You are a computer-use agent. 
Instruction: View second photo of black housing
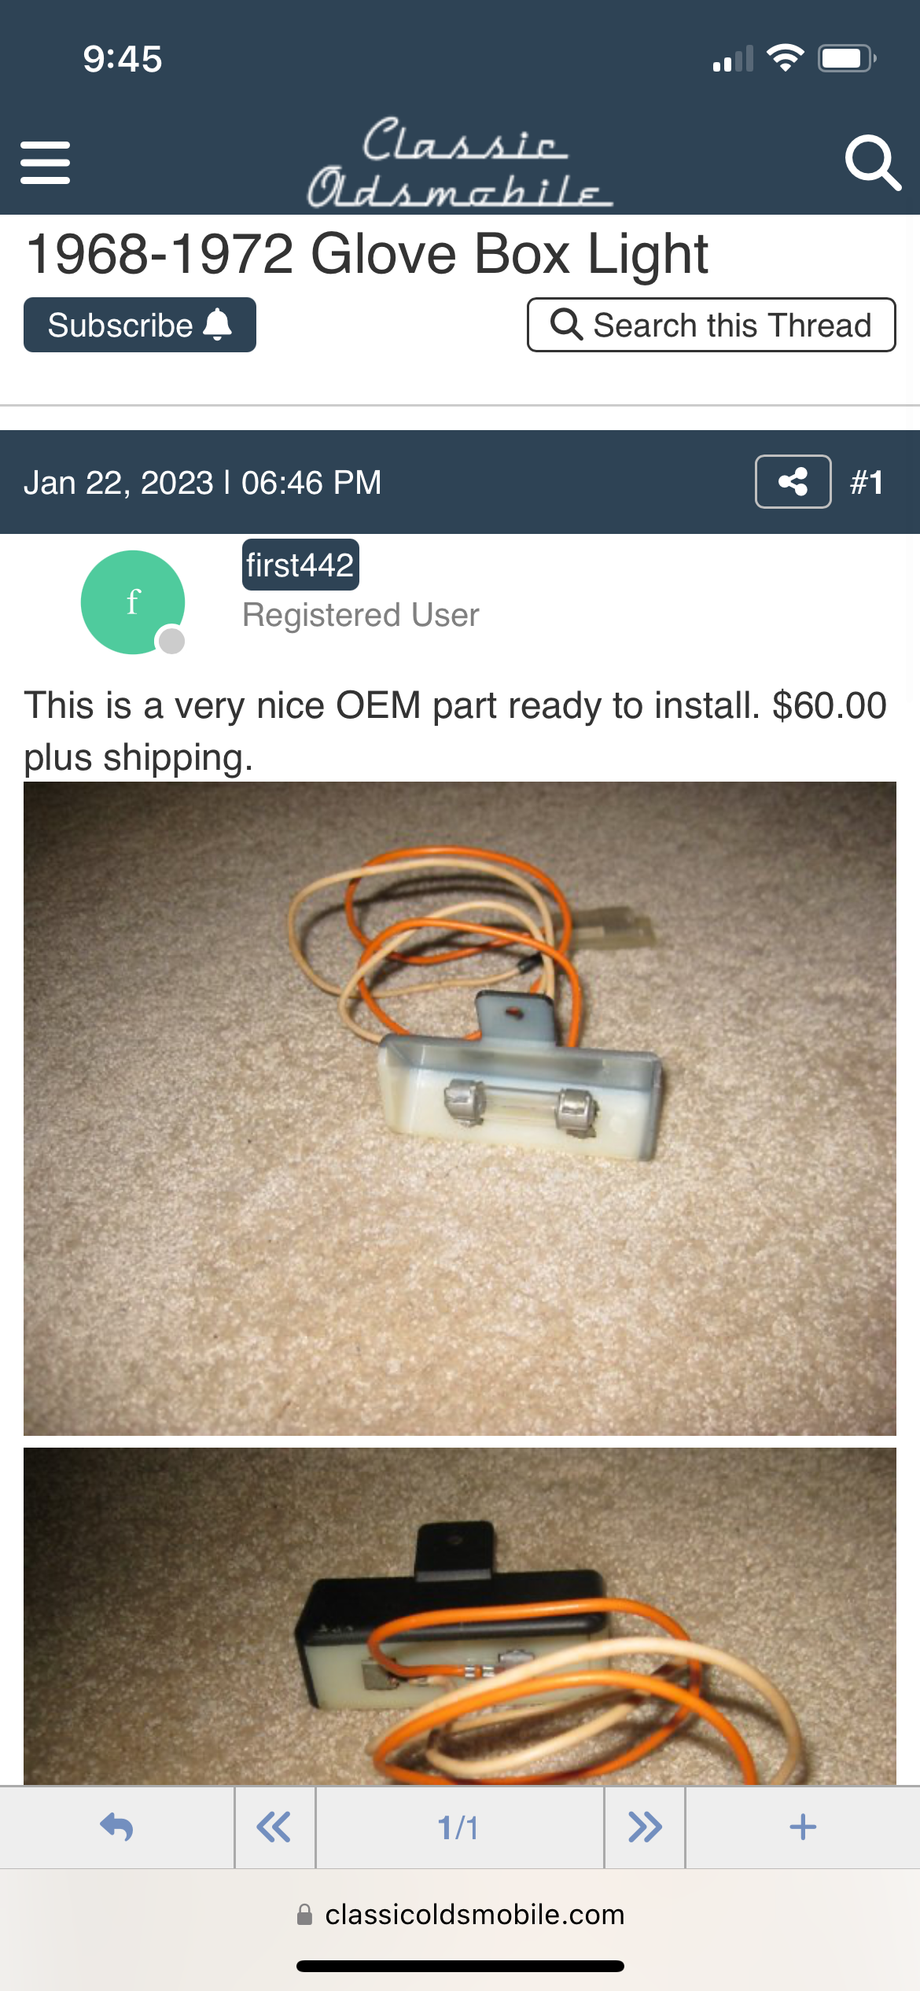coord(460,1617)
